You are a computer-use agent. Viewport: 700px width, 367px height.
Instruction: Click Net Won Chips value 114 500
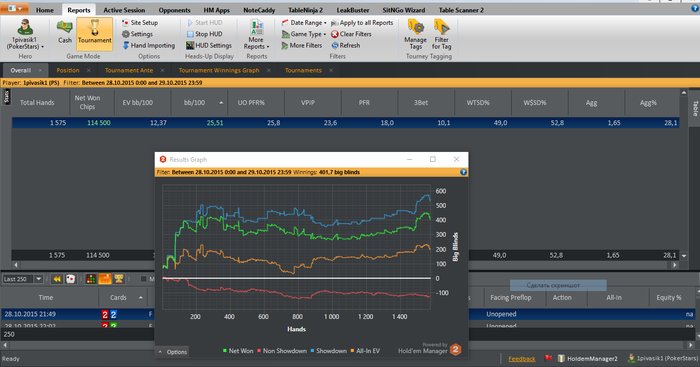pyautogui.click(x=99, y=123)
